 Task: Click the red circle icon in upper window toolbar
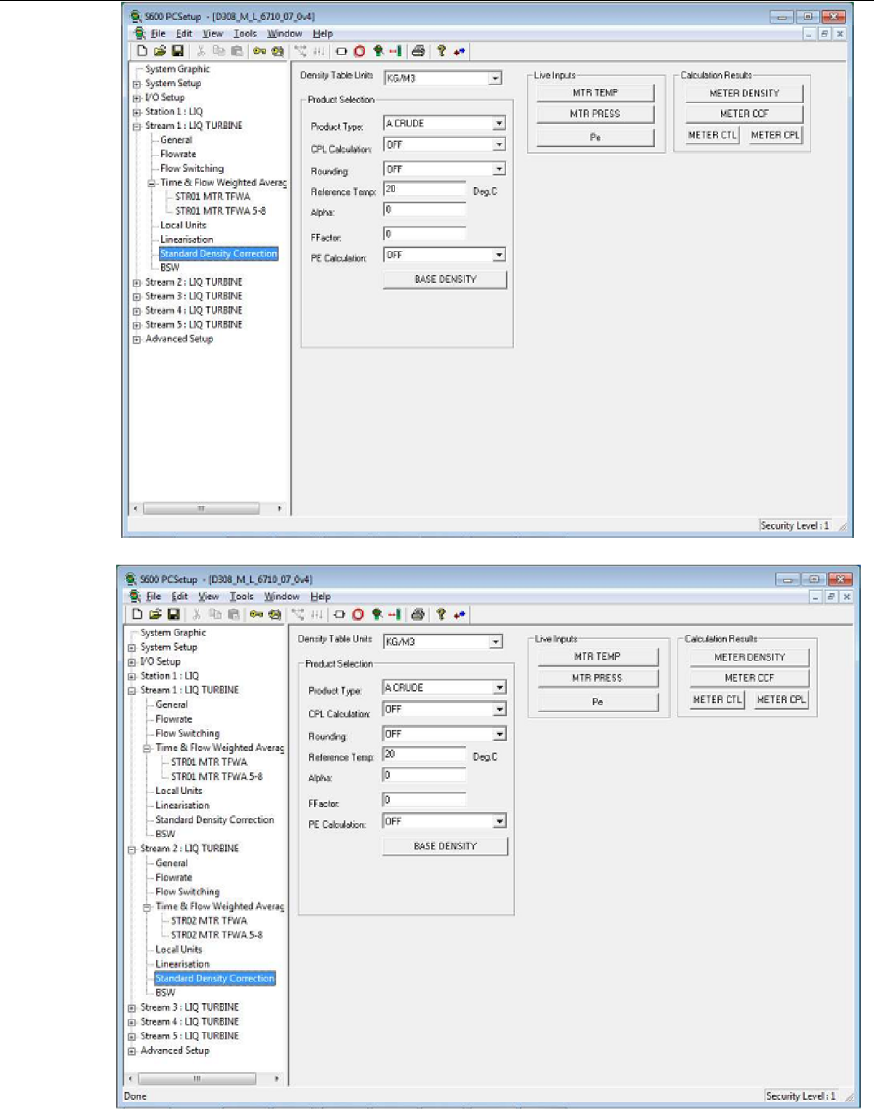359,51
